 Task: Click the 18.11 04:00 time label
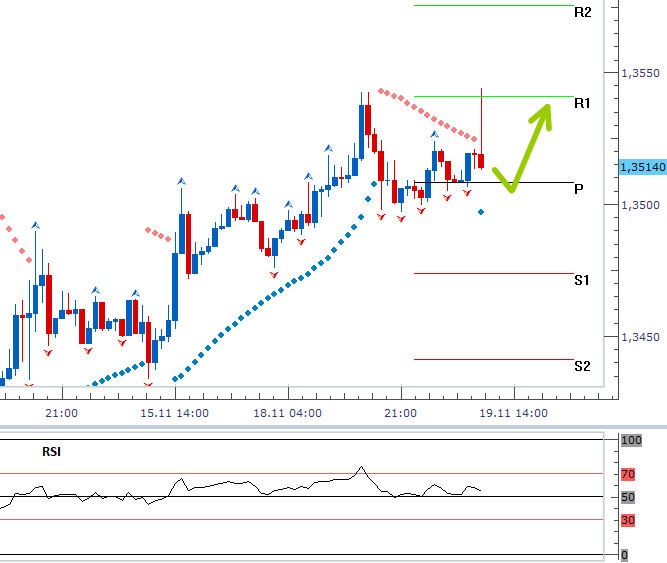(x=288, y=413)
